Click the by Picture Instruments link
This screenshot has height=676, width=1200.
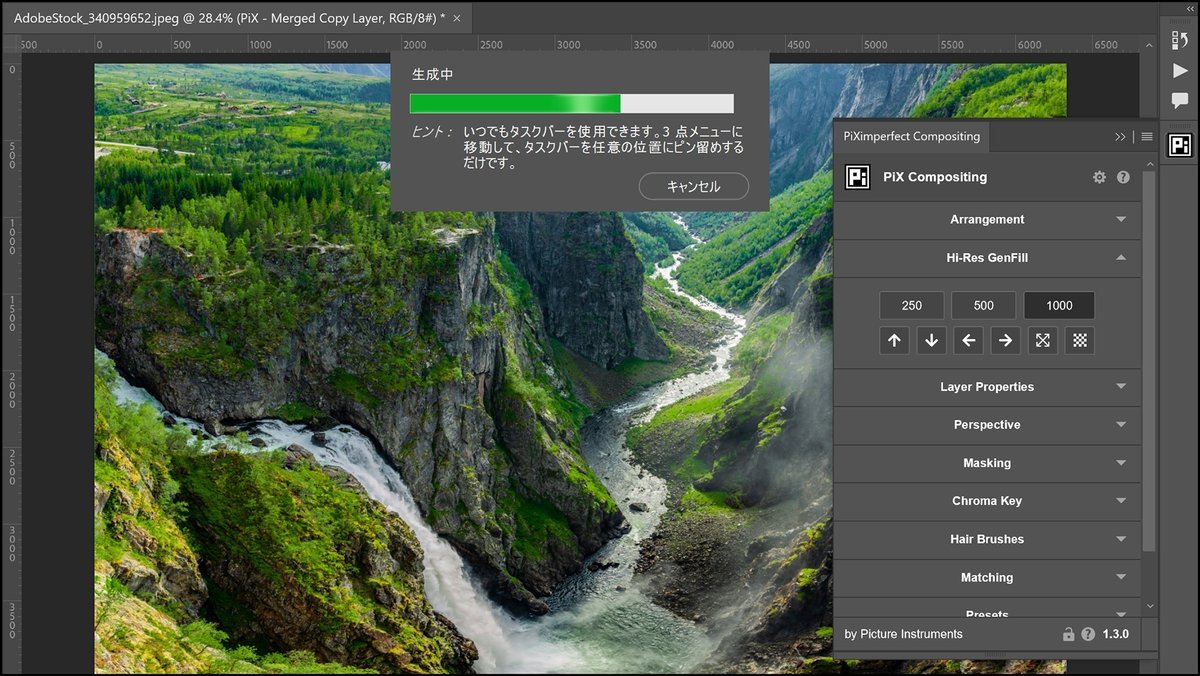[903, 634]
